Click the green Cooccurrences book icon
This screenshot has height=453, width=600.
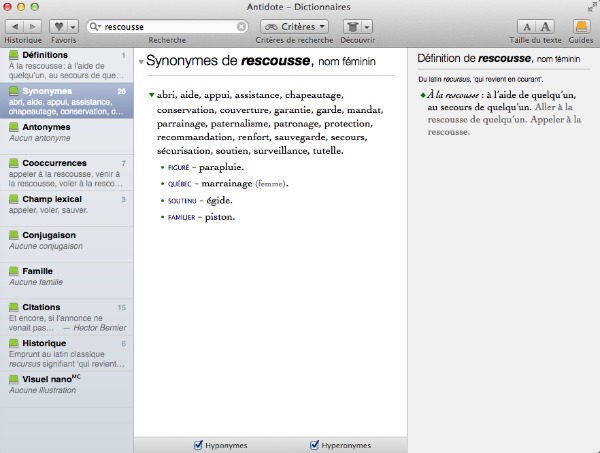pos(14,163)
